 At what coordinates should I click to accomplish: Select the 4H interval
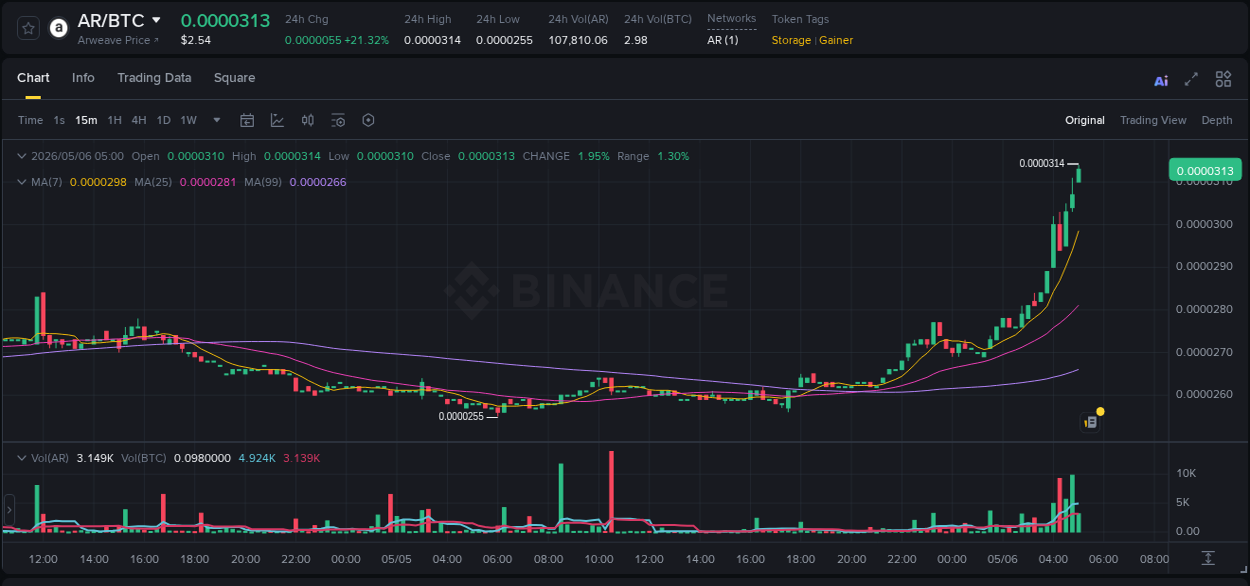point(139,120)
